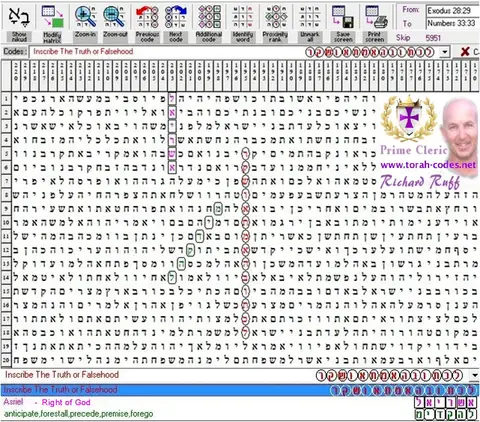Image resolution: width=480 pixels, height=422 pixels.
Task: Click row header number 18
Action: [6, 332]
